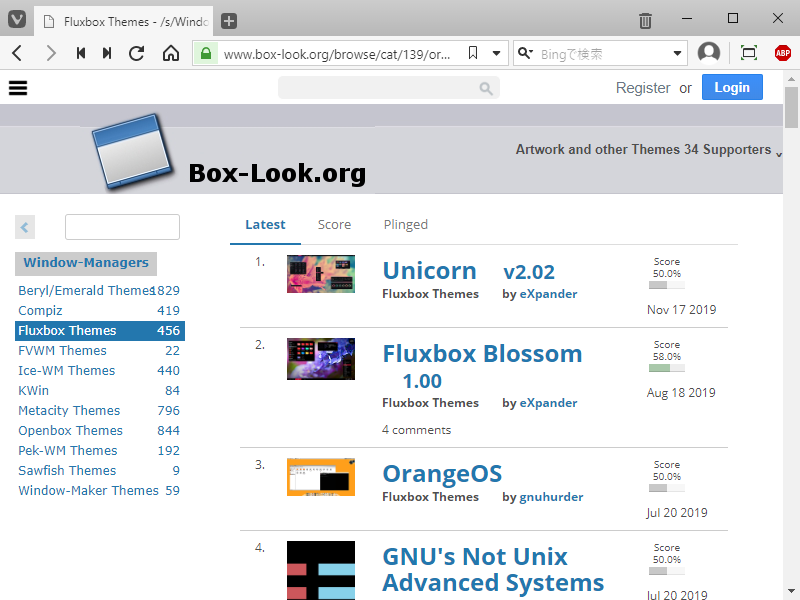Open the OrangeOS thumbnail
Viewport: 800px width, 600px height.
coord(321,477)
